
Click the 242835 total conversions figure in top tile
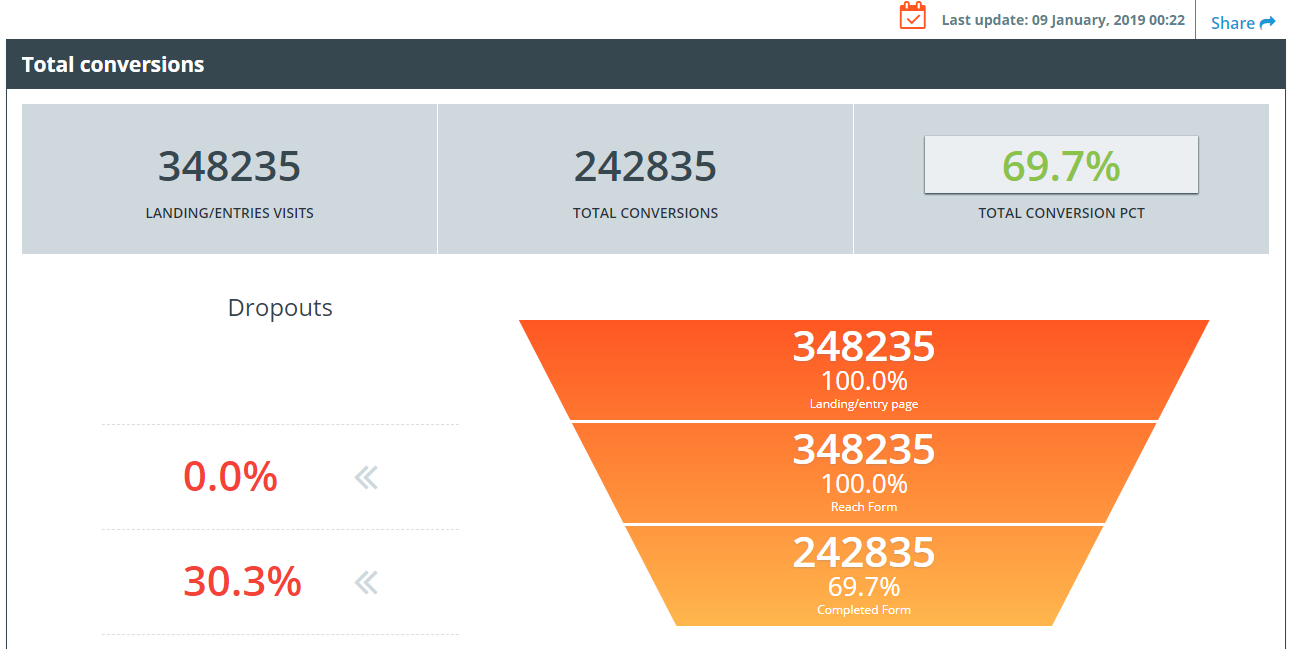pos(645,166)
